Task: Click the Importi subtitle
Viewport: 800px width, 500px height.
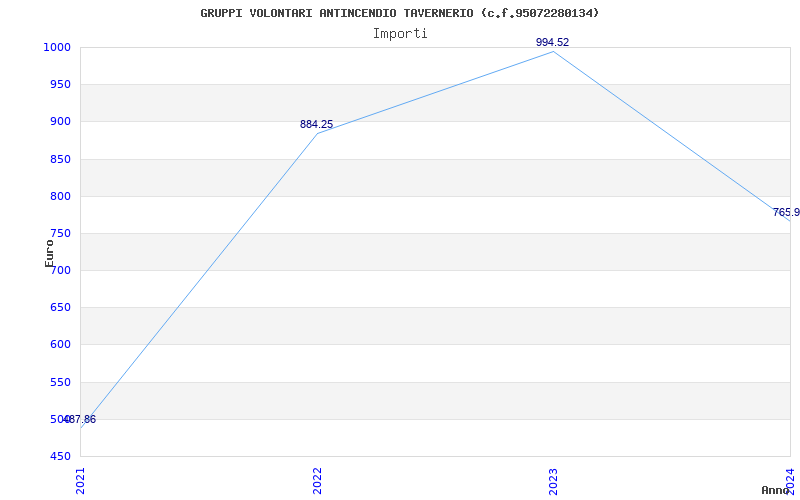Action: [x=400, y=34]
